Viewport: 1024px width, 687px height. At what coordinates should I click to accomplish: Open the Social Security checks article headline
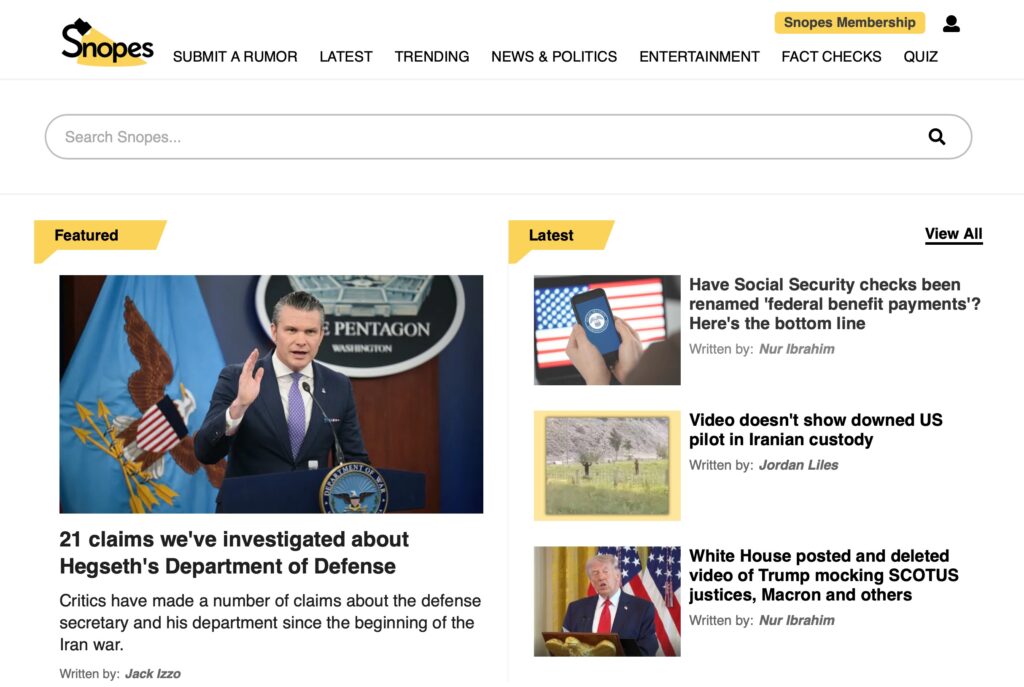click(x=834, y=304)
